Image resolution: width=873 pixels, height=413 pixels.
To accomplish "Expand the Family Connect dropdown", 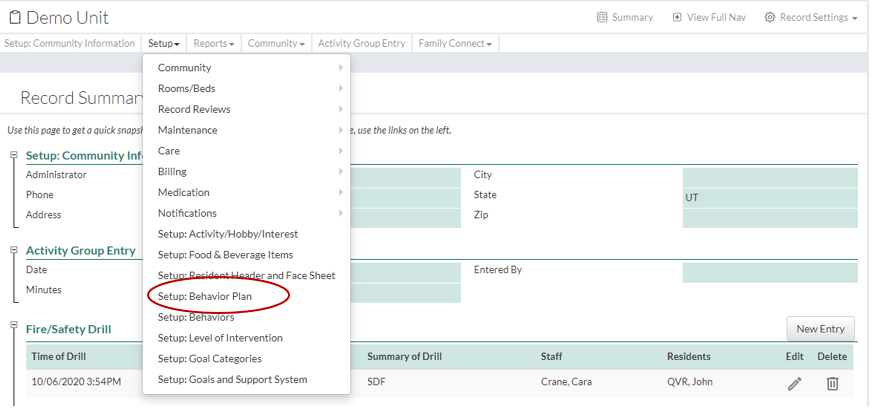I will (x=455, y=44).
